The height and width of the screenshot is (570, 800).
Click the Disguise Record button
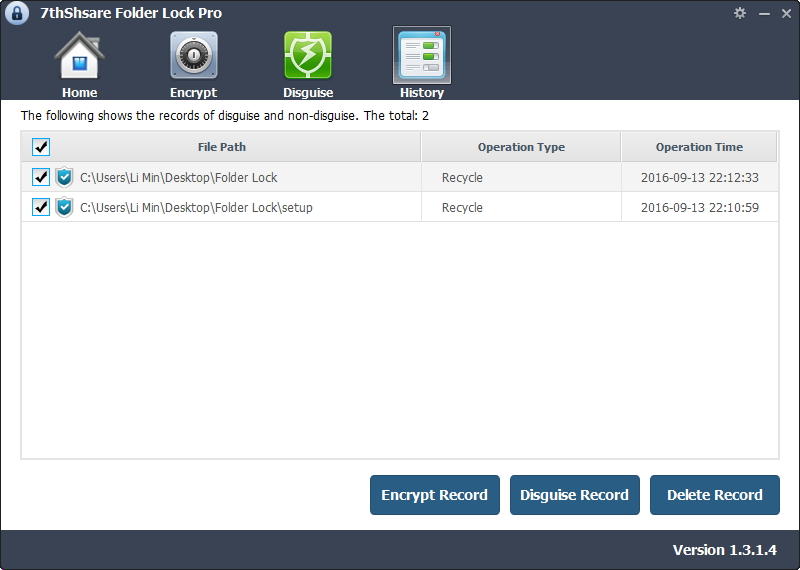coord(574,495)
